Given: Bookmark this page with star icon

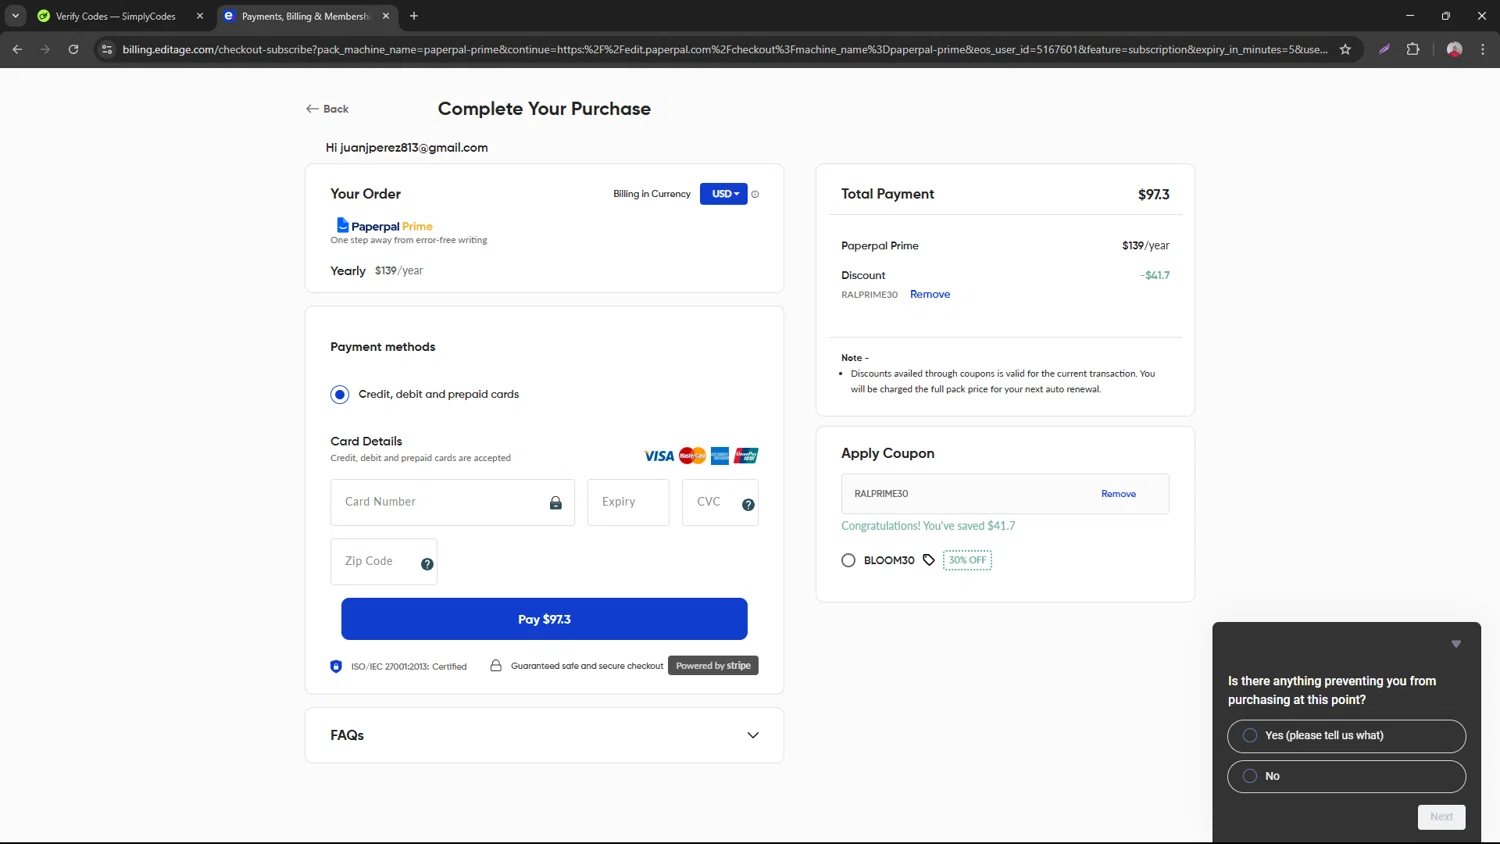Looking at the screenshot, I should [x=1345, y=49].
